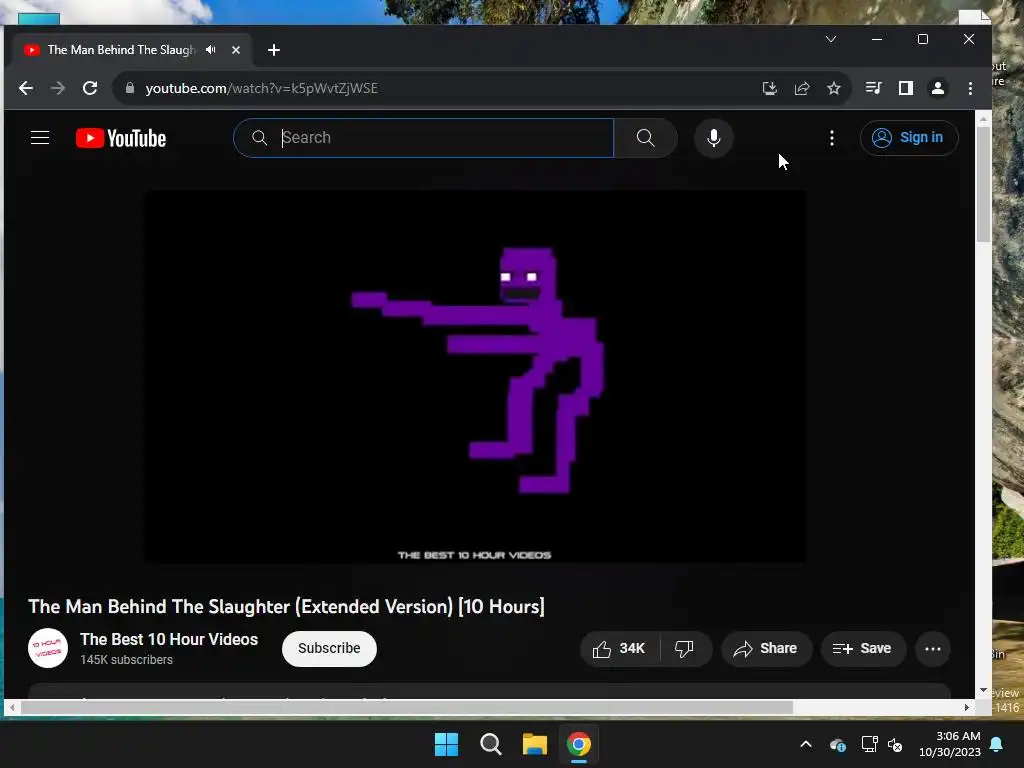This screenshot has width=1024, height=768.
Task: Subscribe to The Best 10 Hour Videos
Action: pos(329,648)
